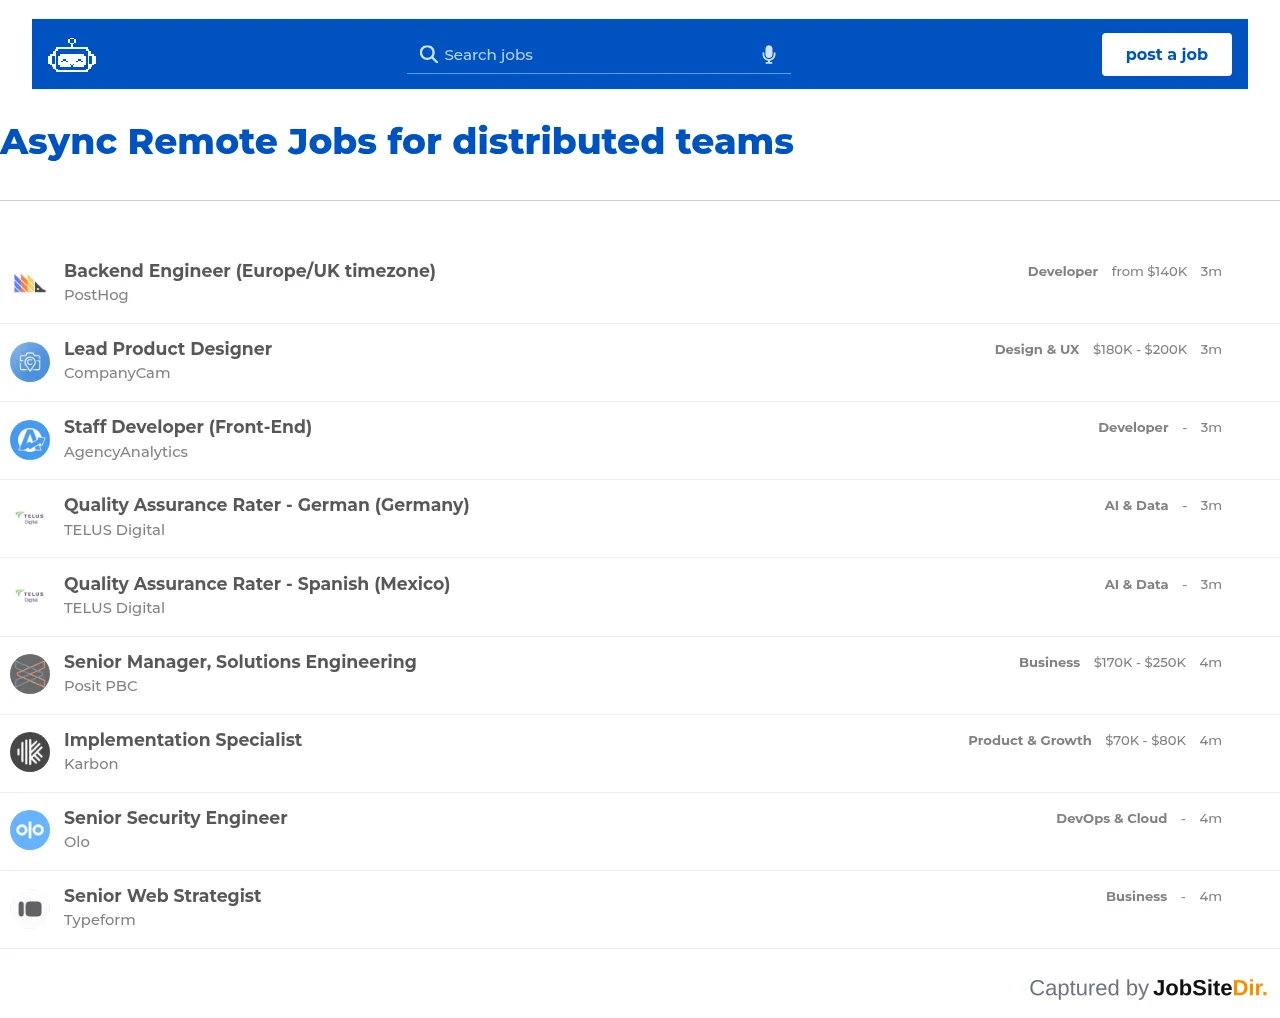This screenshot has height=1018, width=1280.
Task: Click the Olo company logo
Action: point(30,830)
